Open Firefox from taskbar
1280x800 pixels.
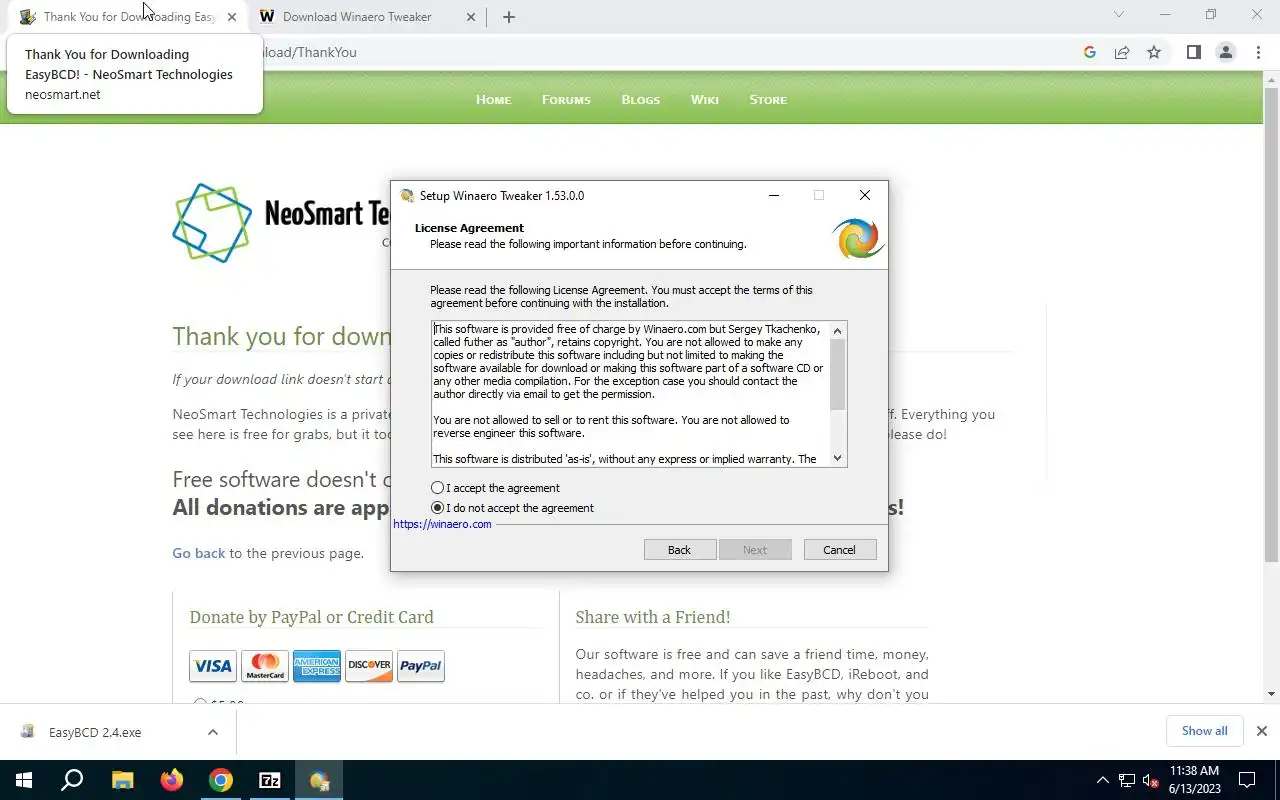pyautogui.click(x=172, y=780)
